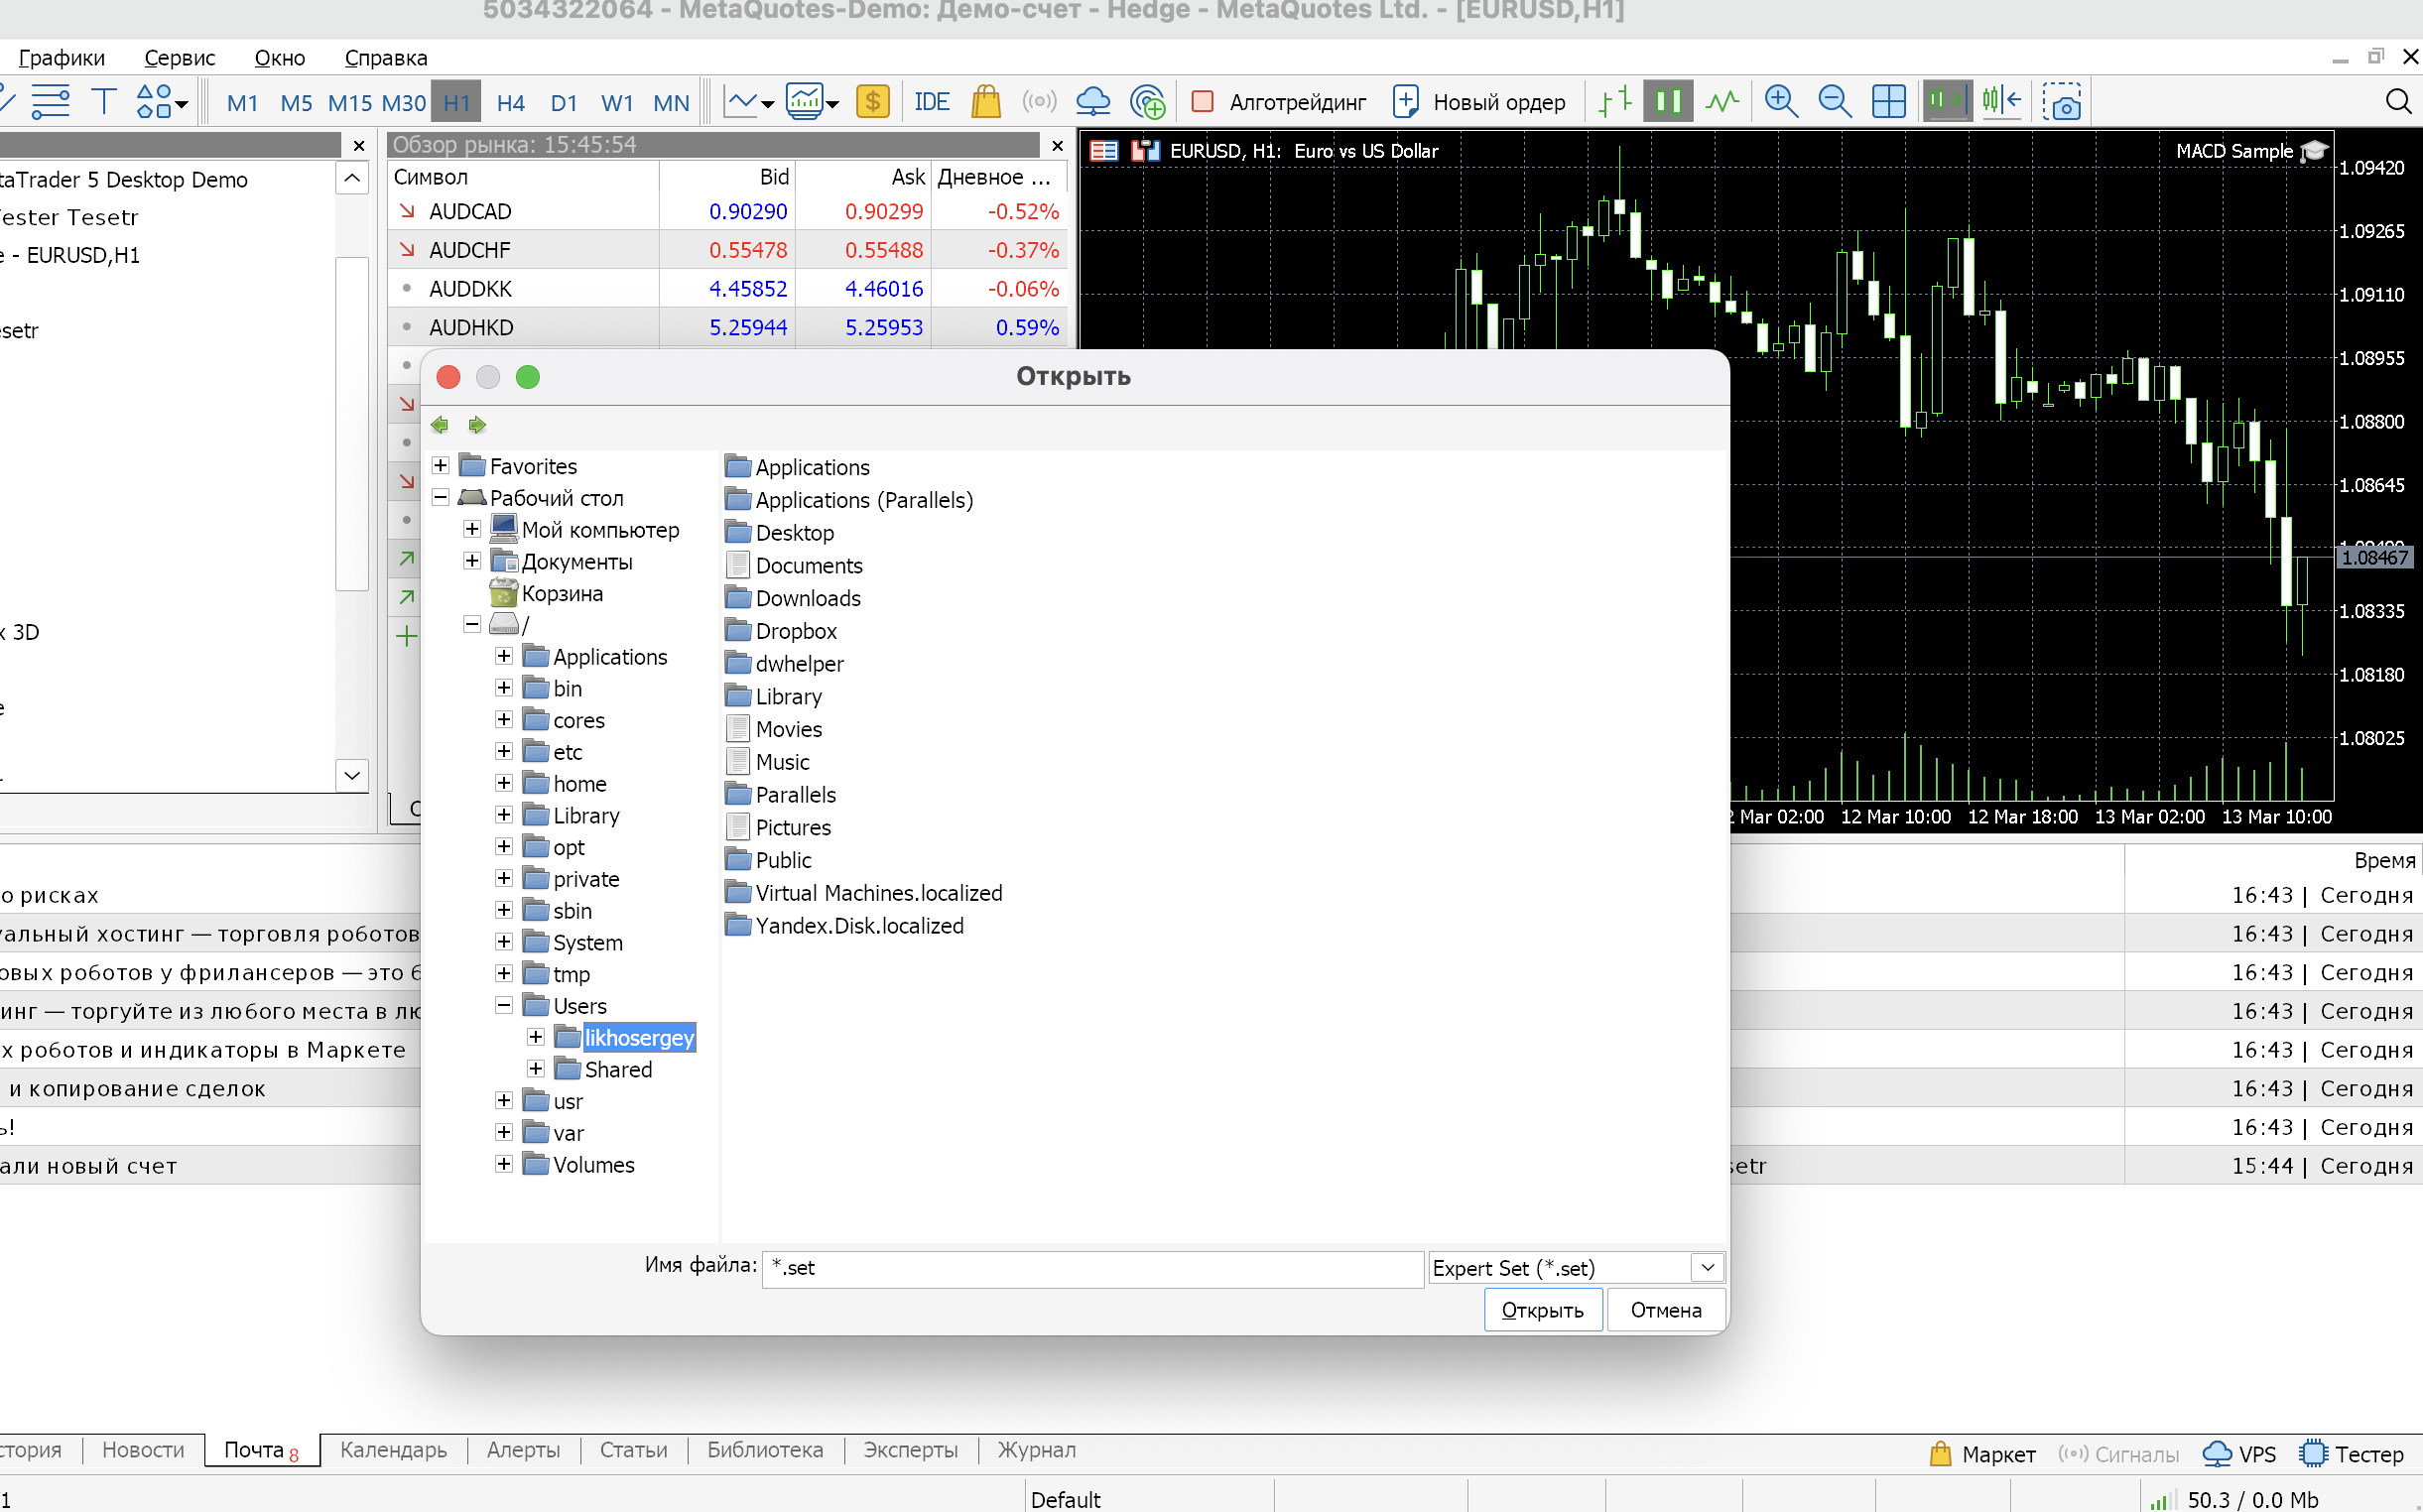The height and width of the screenshot is (1512, 2423).
Task: Open the Market shopping bag icon in toolbar
Action: [986, 102]
